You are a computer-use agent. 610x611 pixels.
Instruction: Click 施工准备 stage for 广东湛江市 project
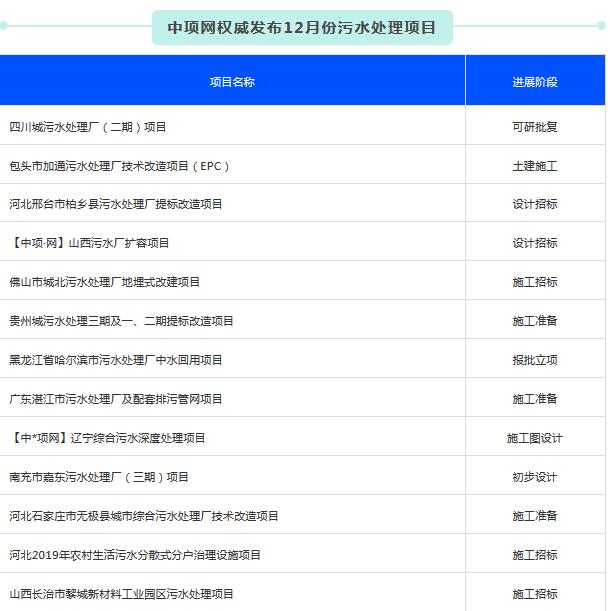[x=535, y=399]
